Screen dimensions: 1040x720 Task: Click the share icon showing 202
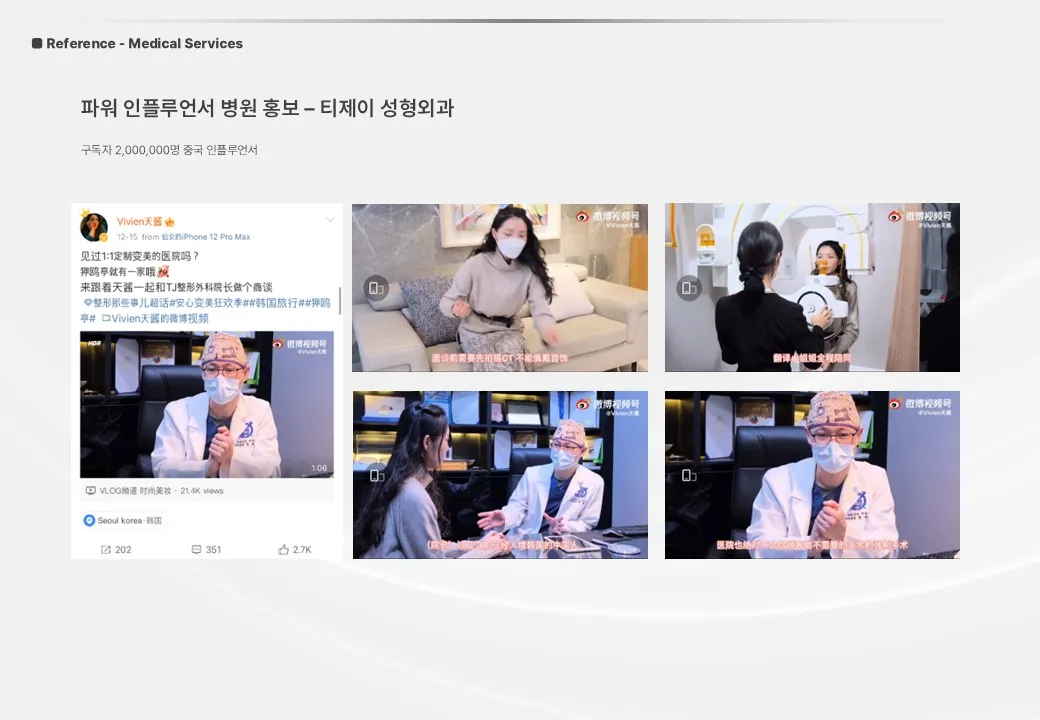(x=106, y=550)
